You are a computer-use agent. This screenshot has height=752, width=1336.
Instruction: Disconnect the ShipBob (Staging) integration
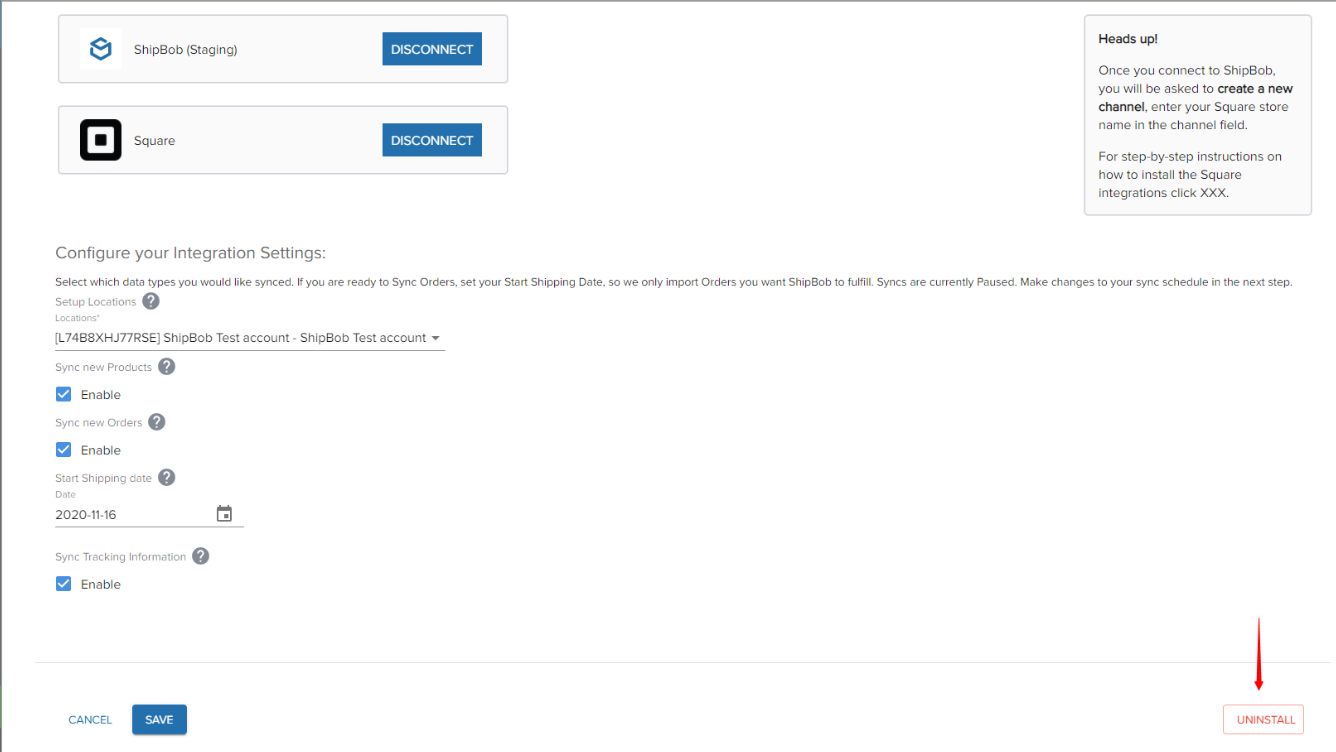[432, 49]
